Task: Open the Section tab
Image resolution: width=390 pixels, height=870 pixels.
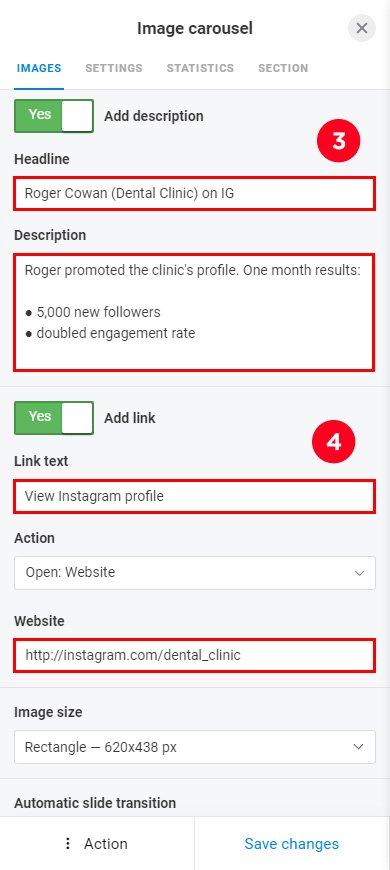Action: [283, 68]
